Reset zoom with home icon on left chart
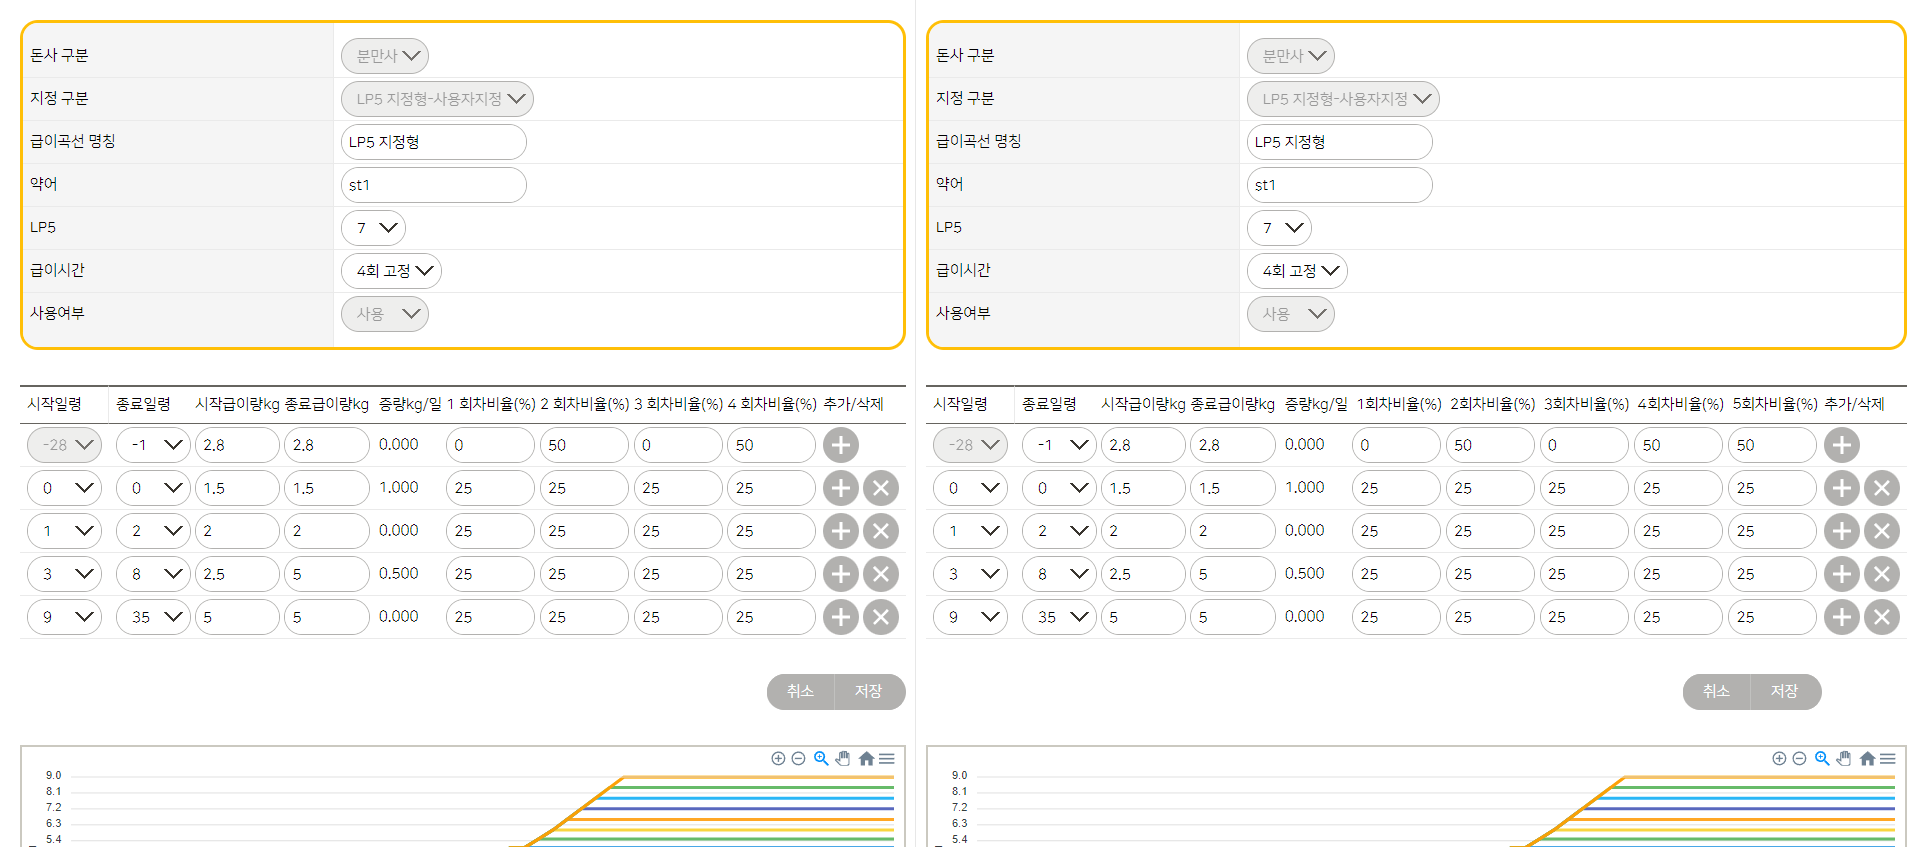 (866, 759)
